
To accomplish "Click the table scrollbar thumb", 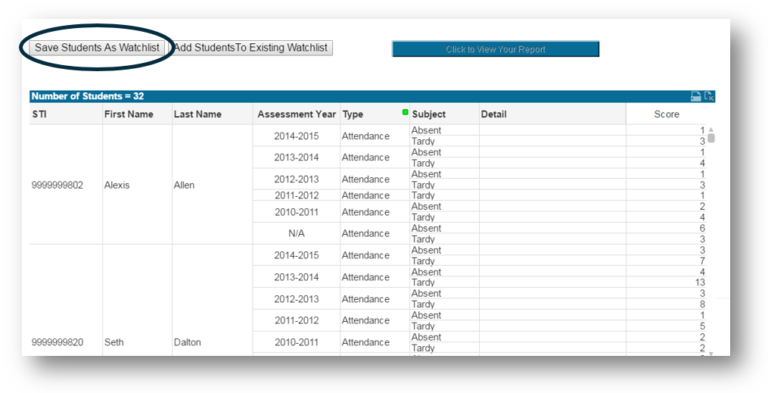I will (711, 138).
